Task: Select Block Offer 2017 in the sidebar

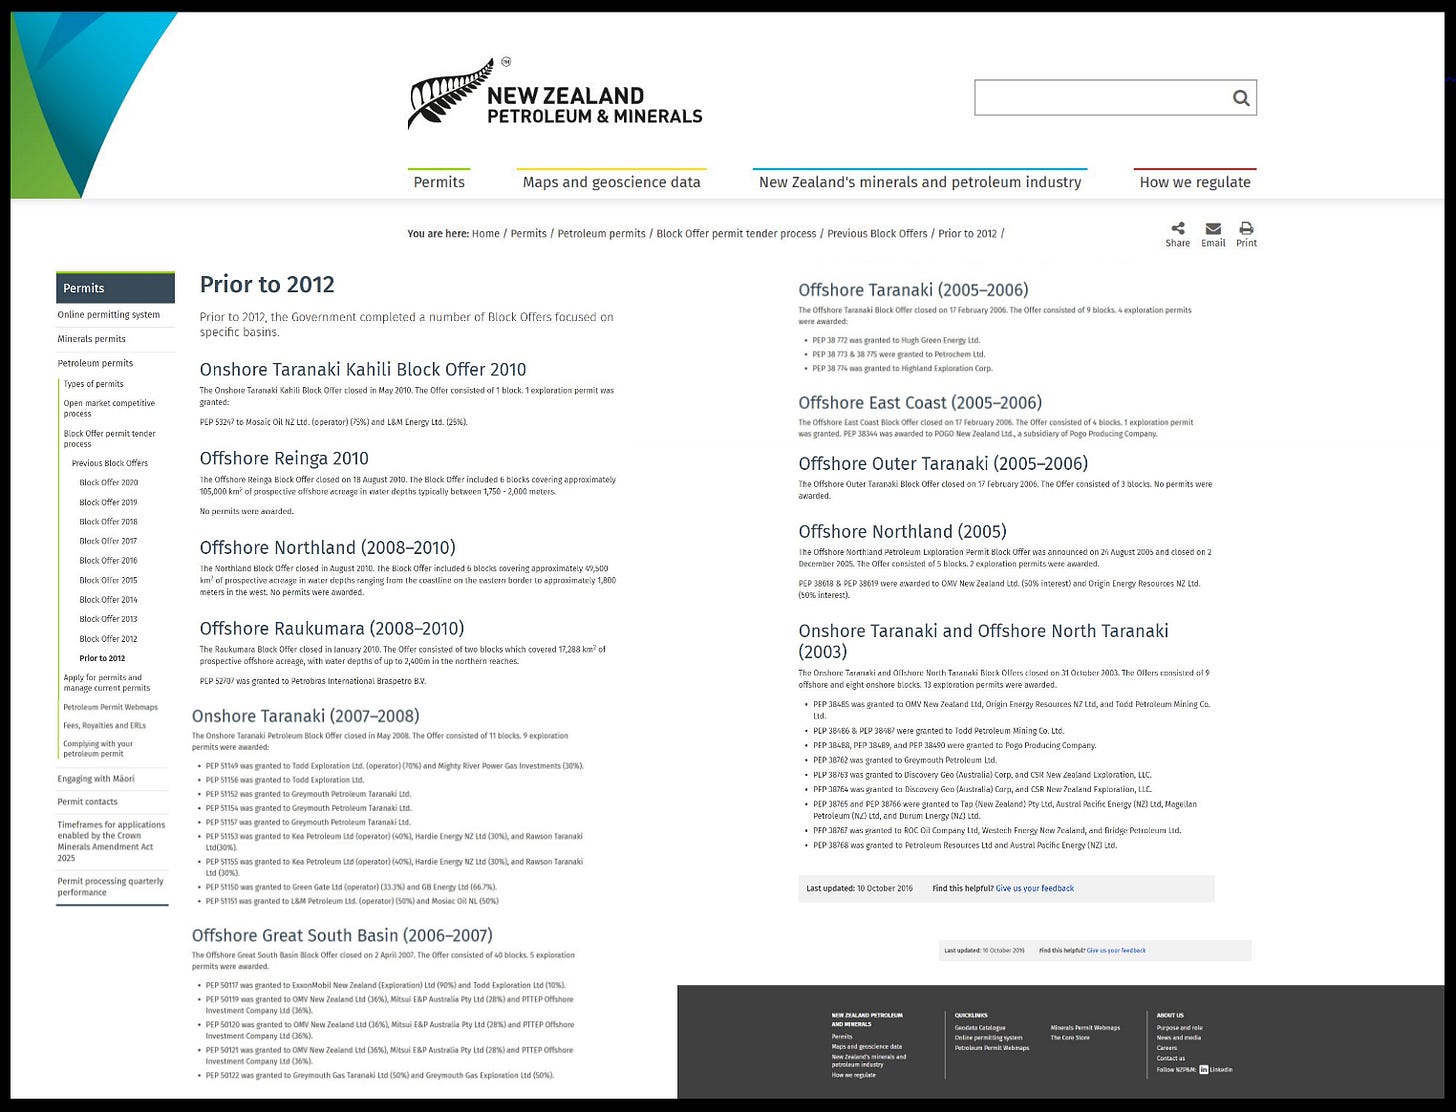Action: (108, 541)
